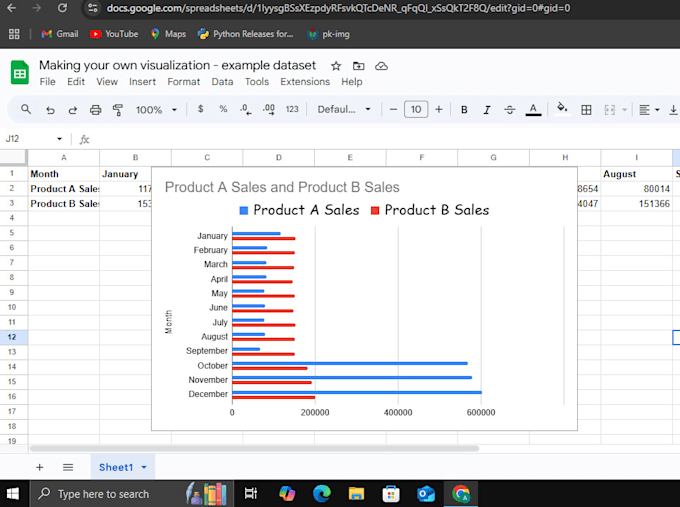Select the August header cell
The height and width of the screenshot is (507, 680).
point(636,174)
